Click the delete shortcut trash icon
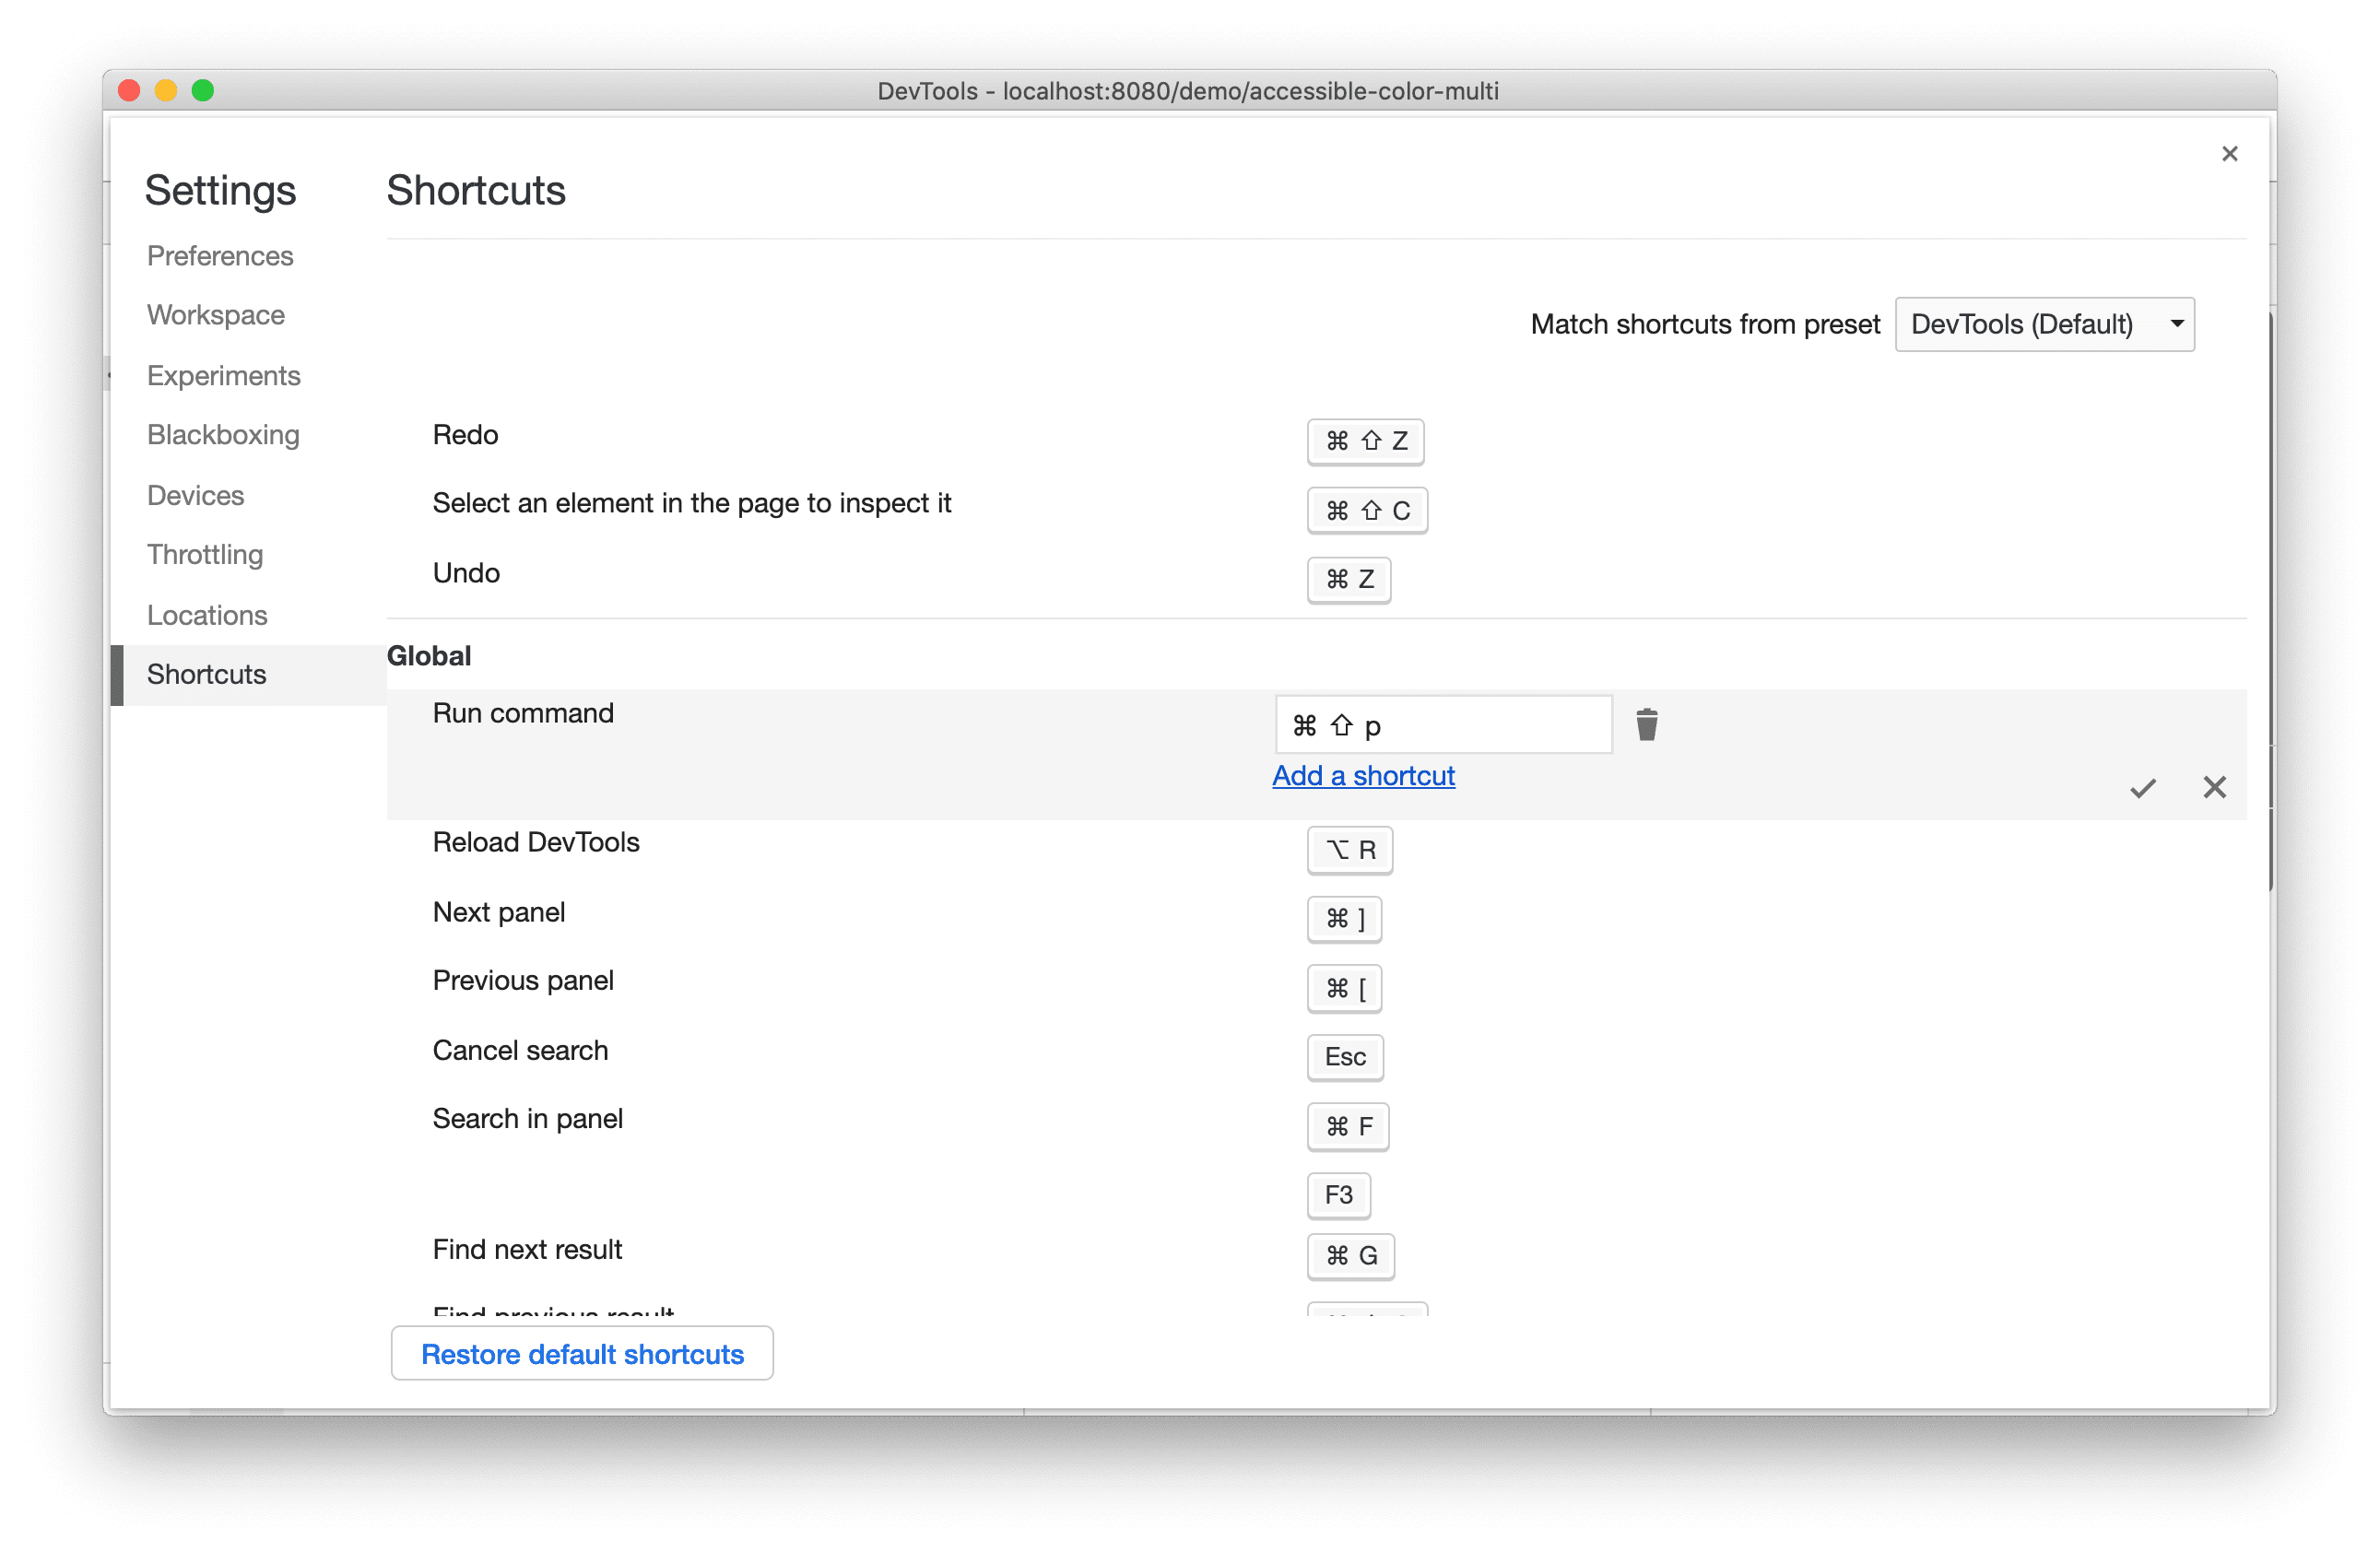The width and height of the screenshot is (2380, 1552). click(1646, 724)
